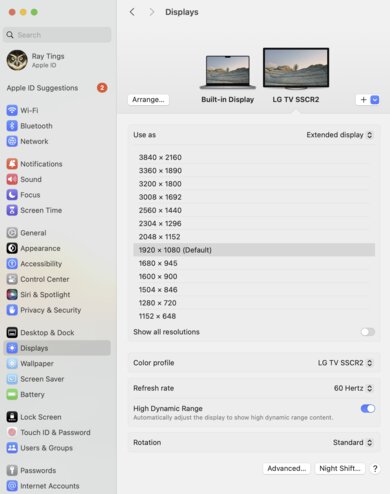The height and width of the screenshot is (494, 390).
Task: Go back with the left chevron
Action: pyautogui.click(x=132, y=12)
